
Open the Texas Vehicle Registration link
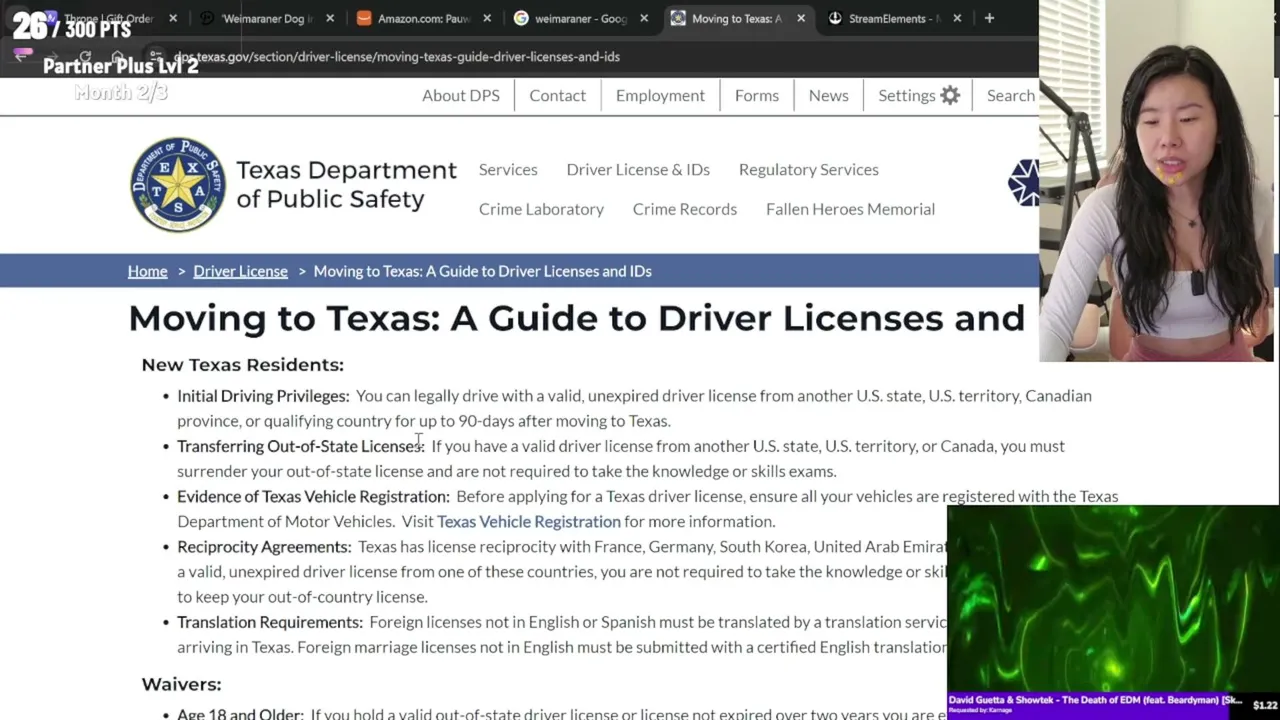[529, 521]
